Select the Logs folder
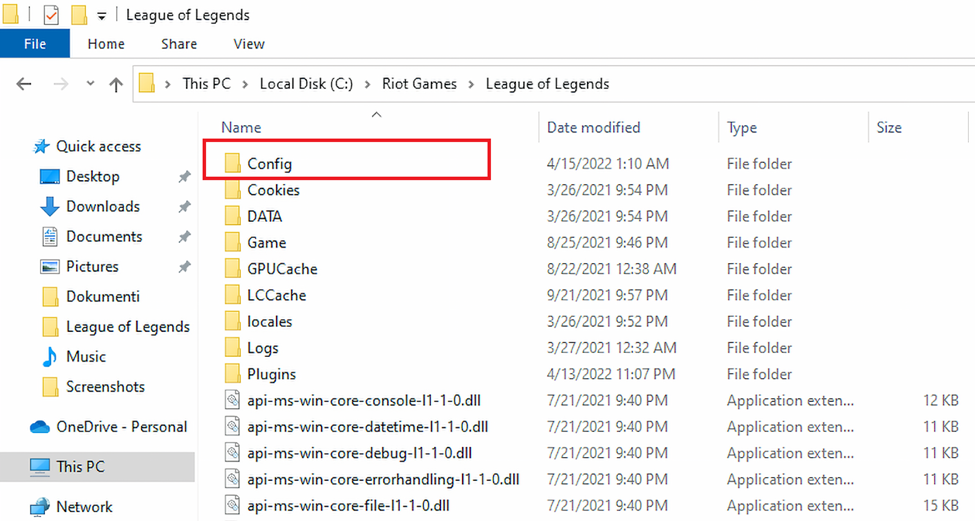Viewport: 975px width, 521px height. click(x=262, y=348)
